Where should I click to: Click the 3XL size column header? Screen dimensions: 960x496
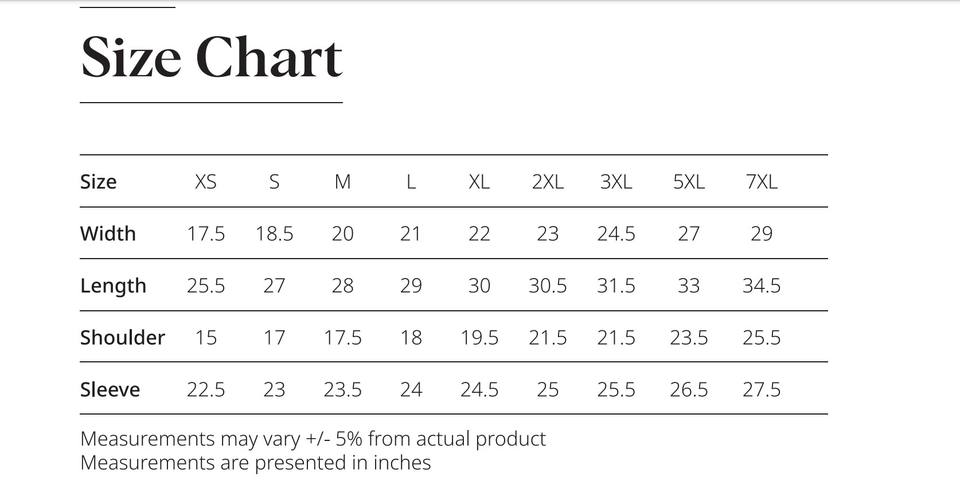tap(616, 182)
